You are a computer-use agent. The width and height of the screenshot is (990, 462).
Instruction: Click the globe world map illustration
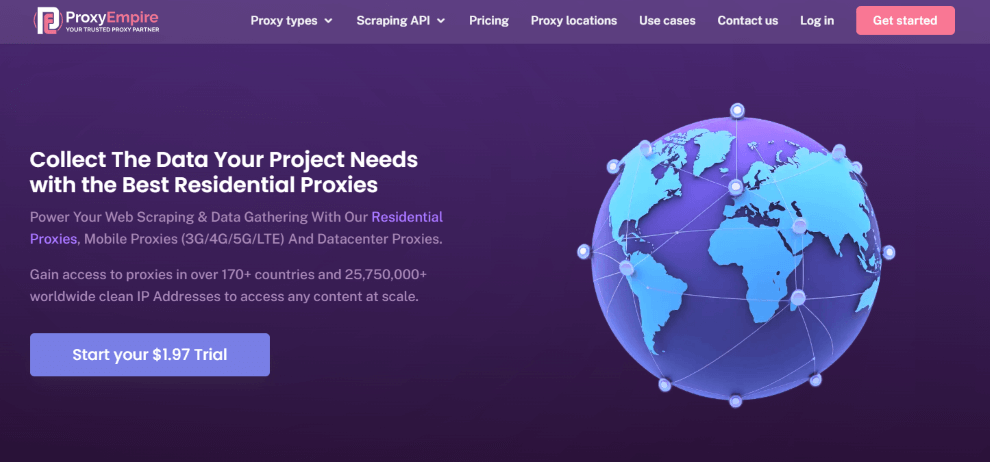coord(736,256)
